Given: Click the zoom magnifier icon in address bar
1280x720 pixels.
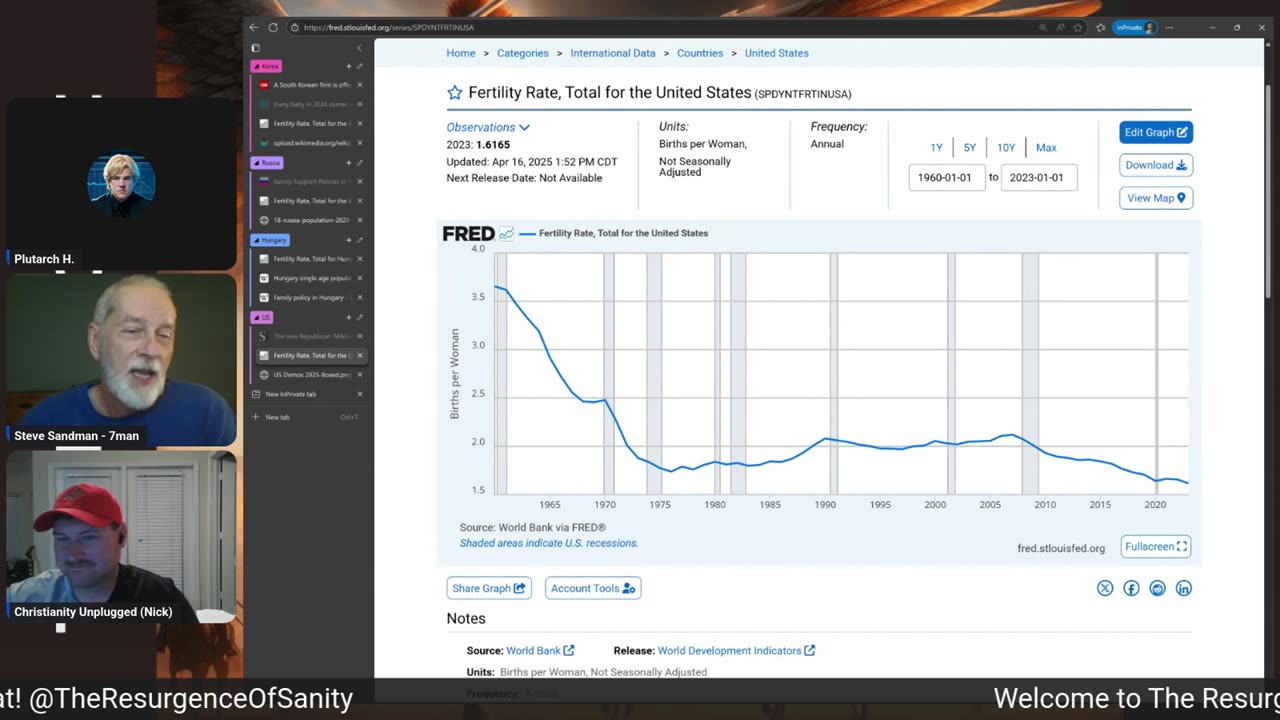Looking at the screenshot, I should [1043, 28].
